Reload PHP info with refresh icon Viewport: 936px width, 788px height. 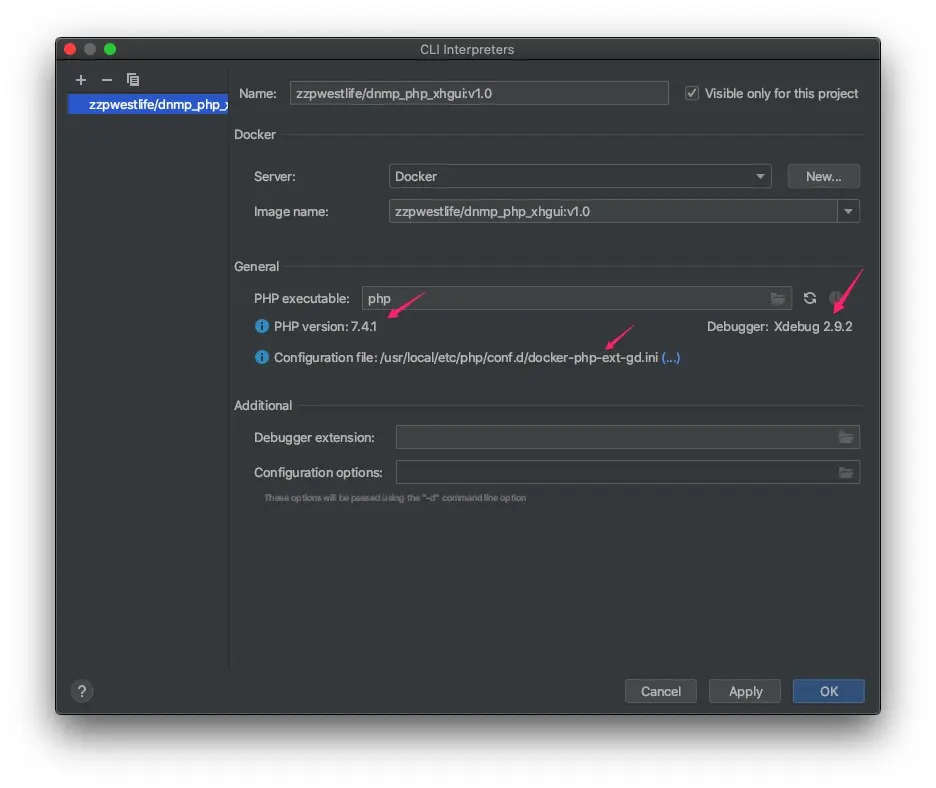point(809,298)
